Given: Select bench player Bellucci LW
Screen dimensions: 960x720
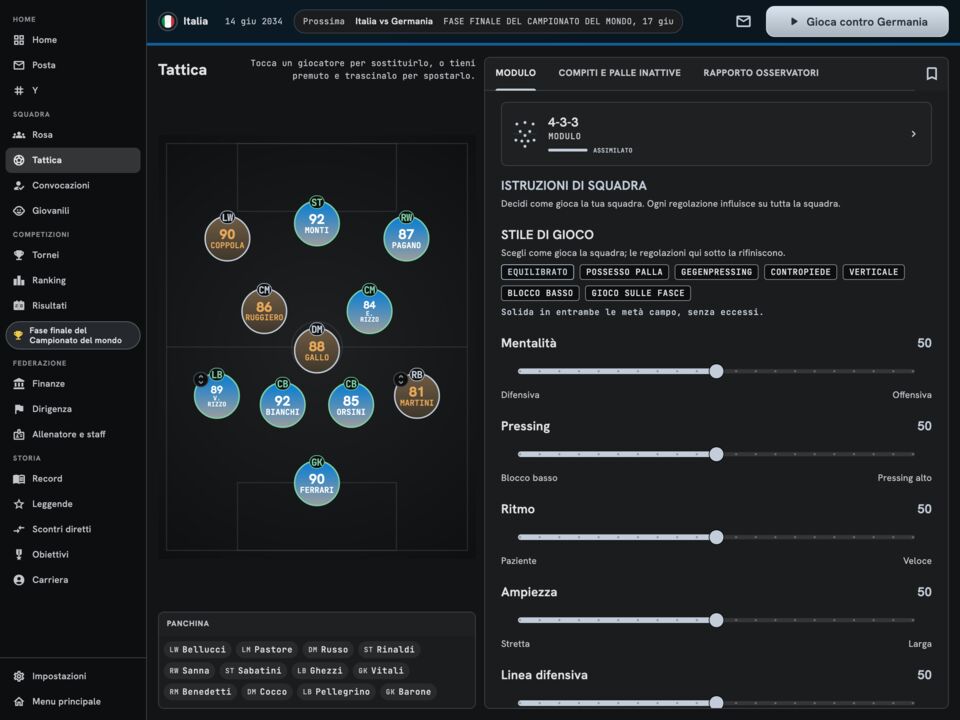Looking at the screenshot, I should (198, 650).
